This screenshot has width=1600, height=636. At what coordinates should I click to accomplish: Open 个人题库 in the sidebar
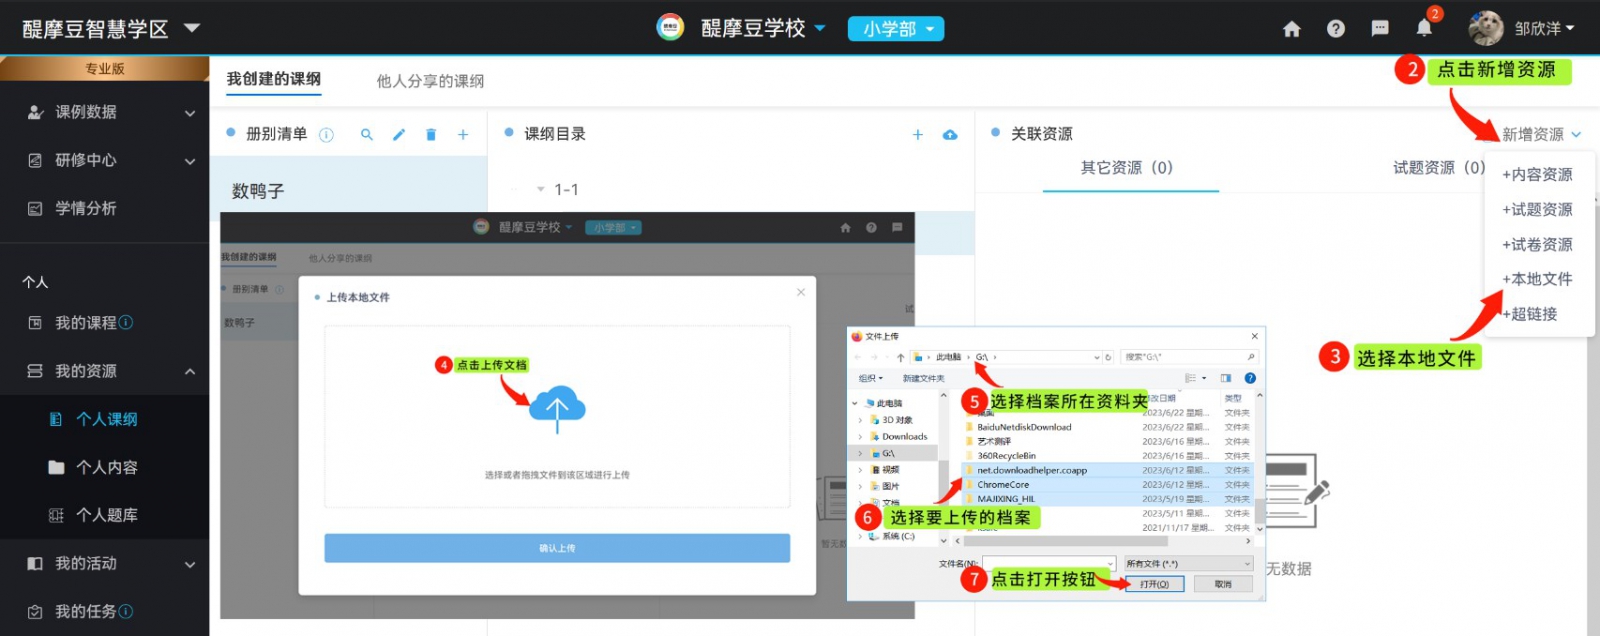tap(107, 515)
